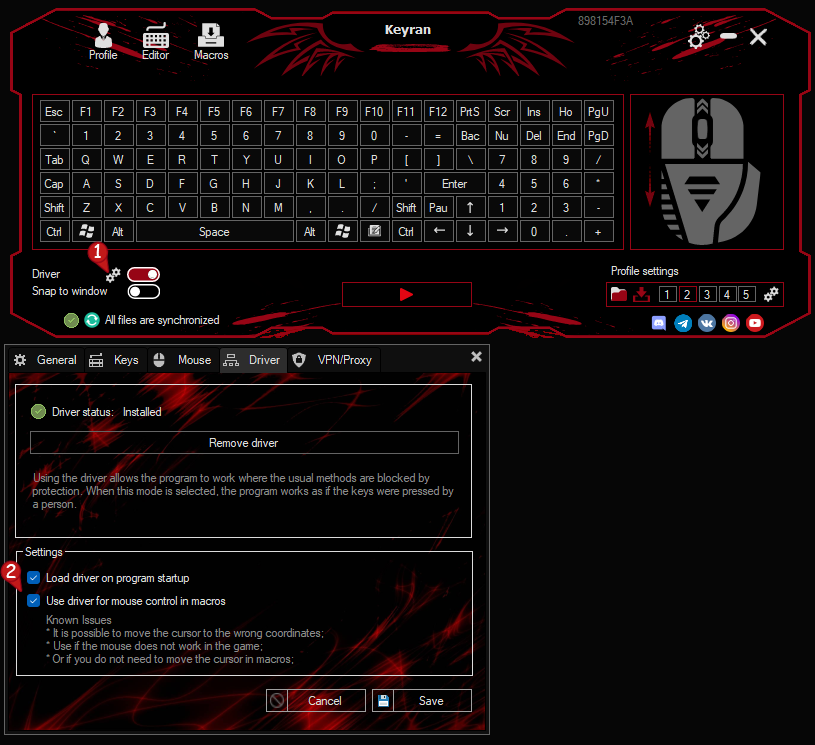815x745 pixels.
Task: Open the Instagram link icon
Action: click(x=730, y=323)
